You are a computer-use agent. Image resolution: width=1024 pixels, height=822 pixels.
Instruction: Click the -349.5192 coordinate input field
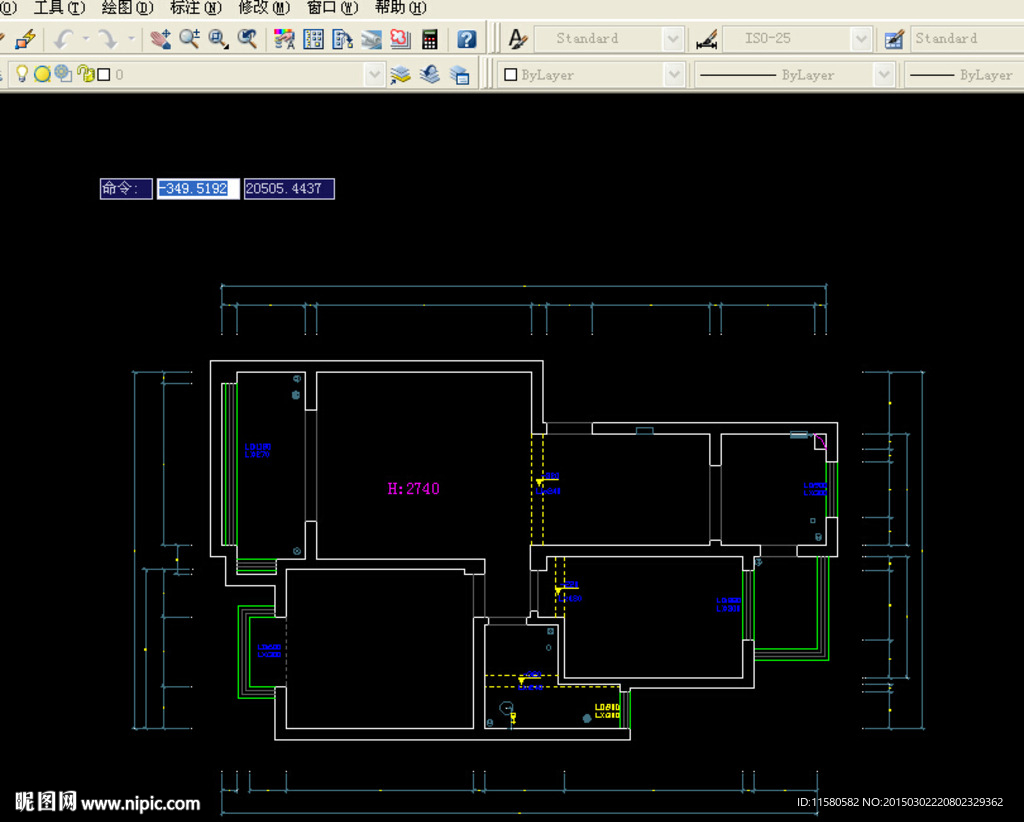pyautogui.click(x=197, y=188)
